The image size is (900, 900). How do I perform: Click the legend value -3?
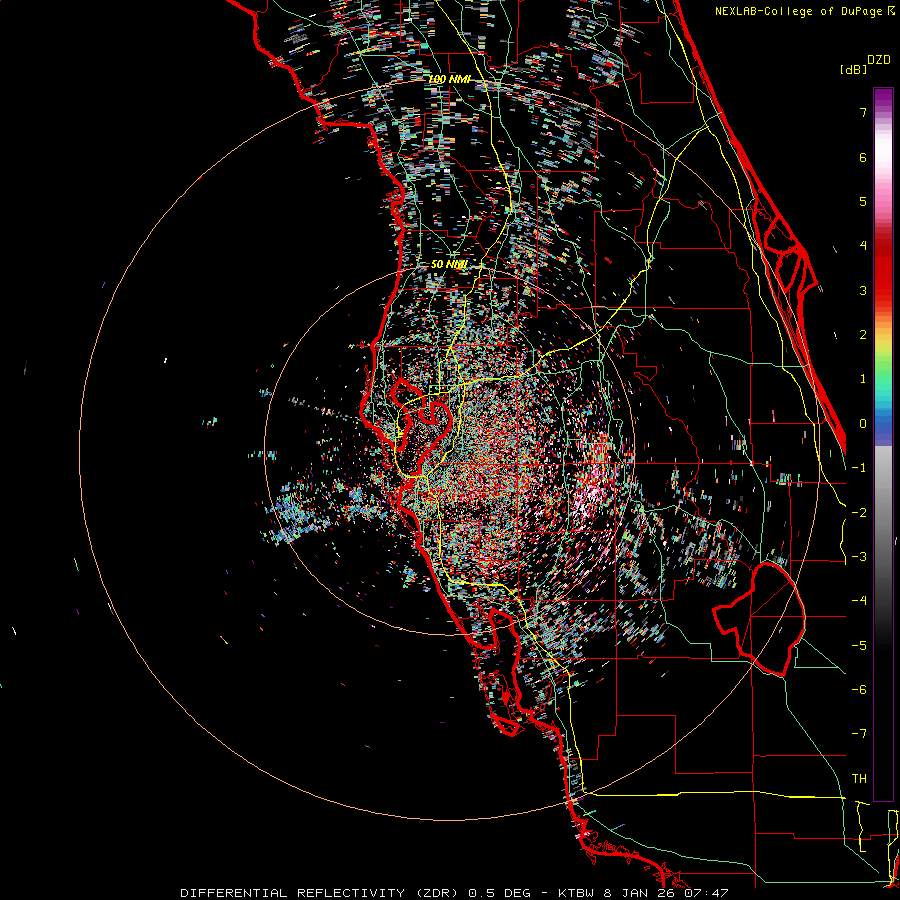coord(859,557)
